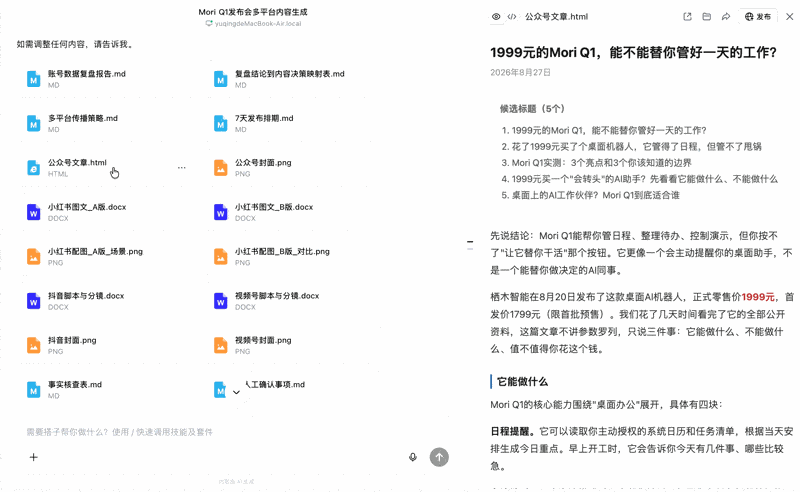Click the article main headline
Viewport: 800px width, 492px height.
click(634, 53)
